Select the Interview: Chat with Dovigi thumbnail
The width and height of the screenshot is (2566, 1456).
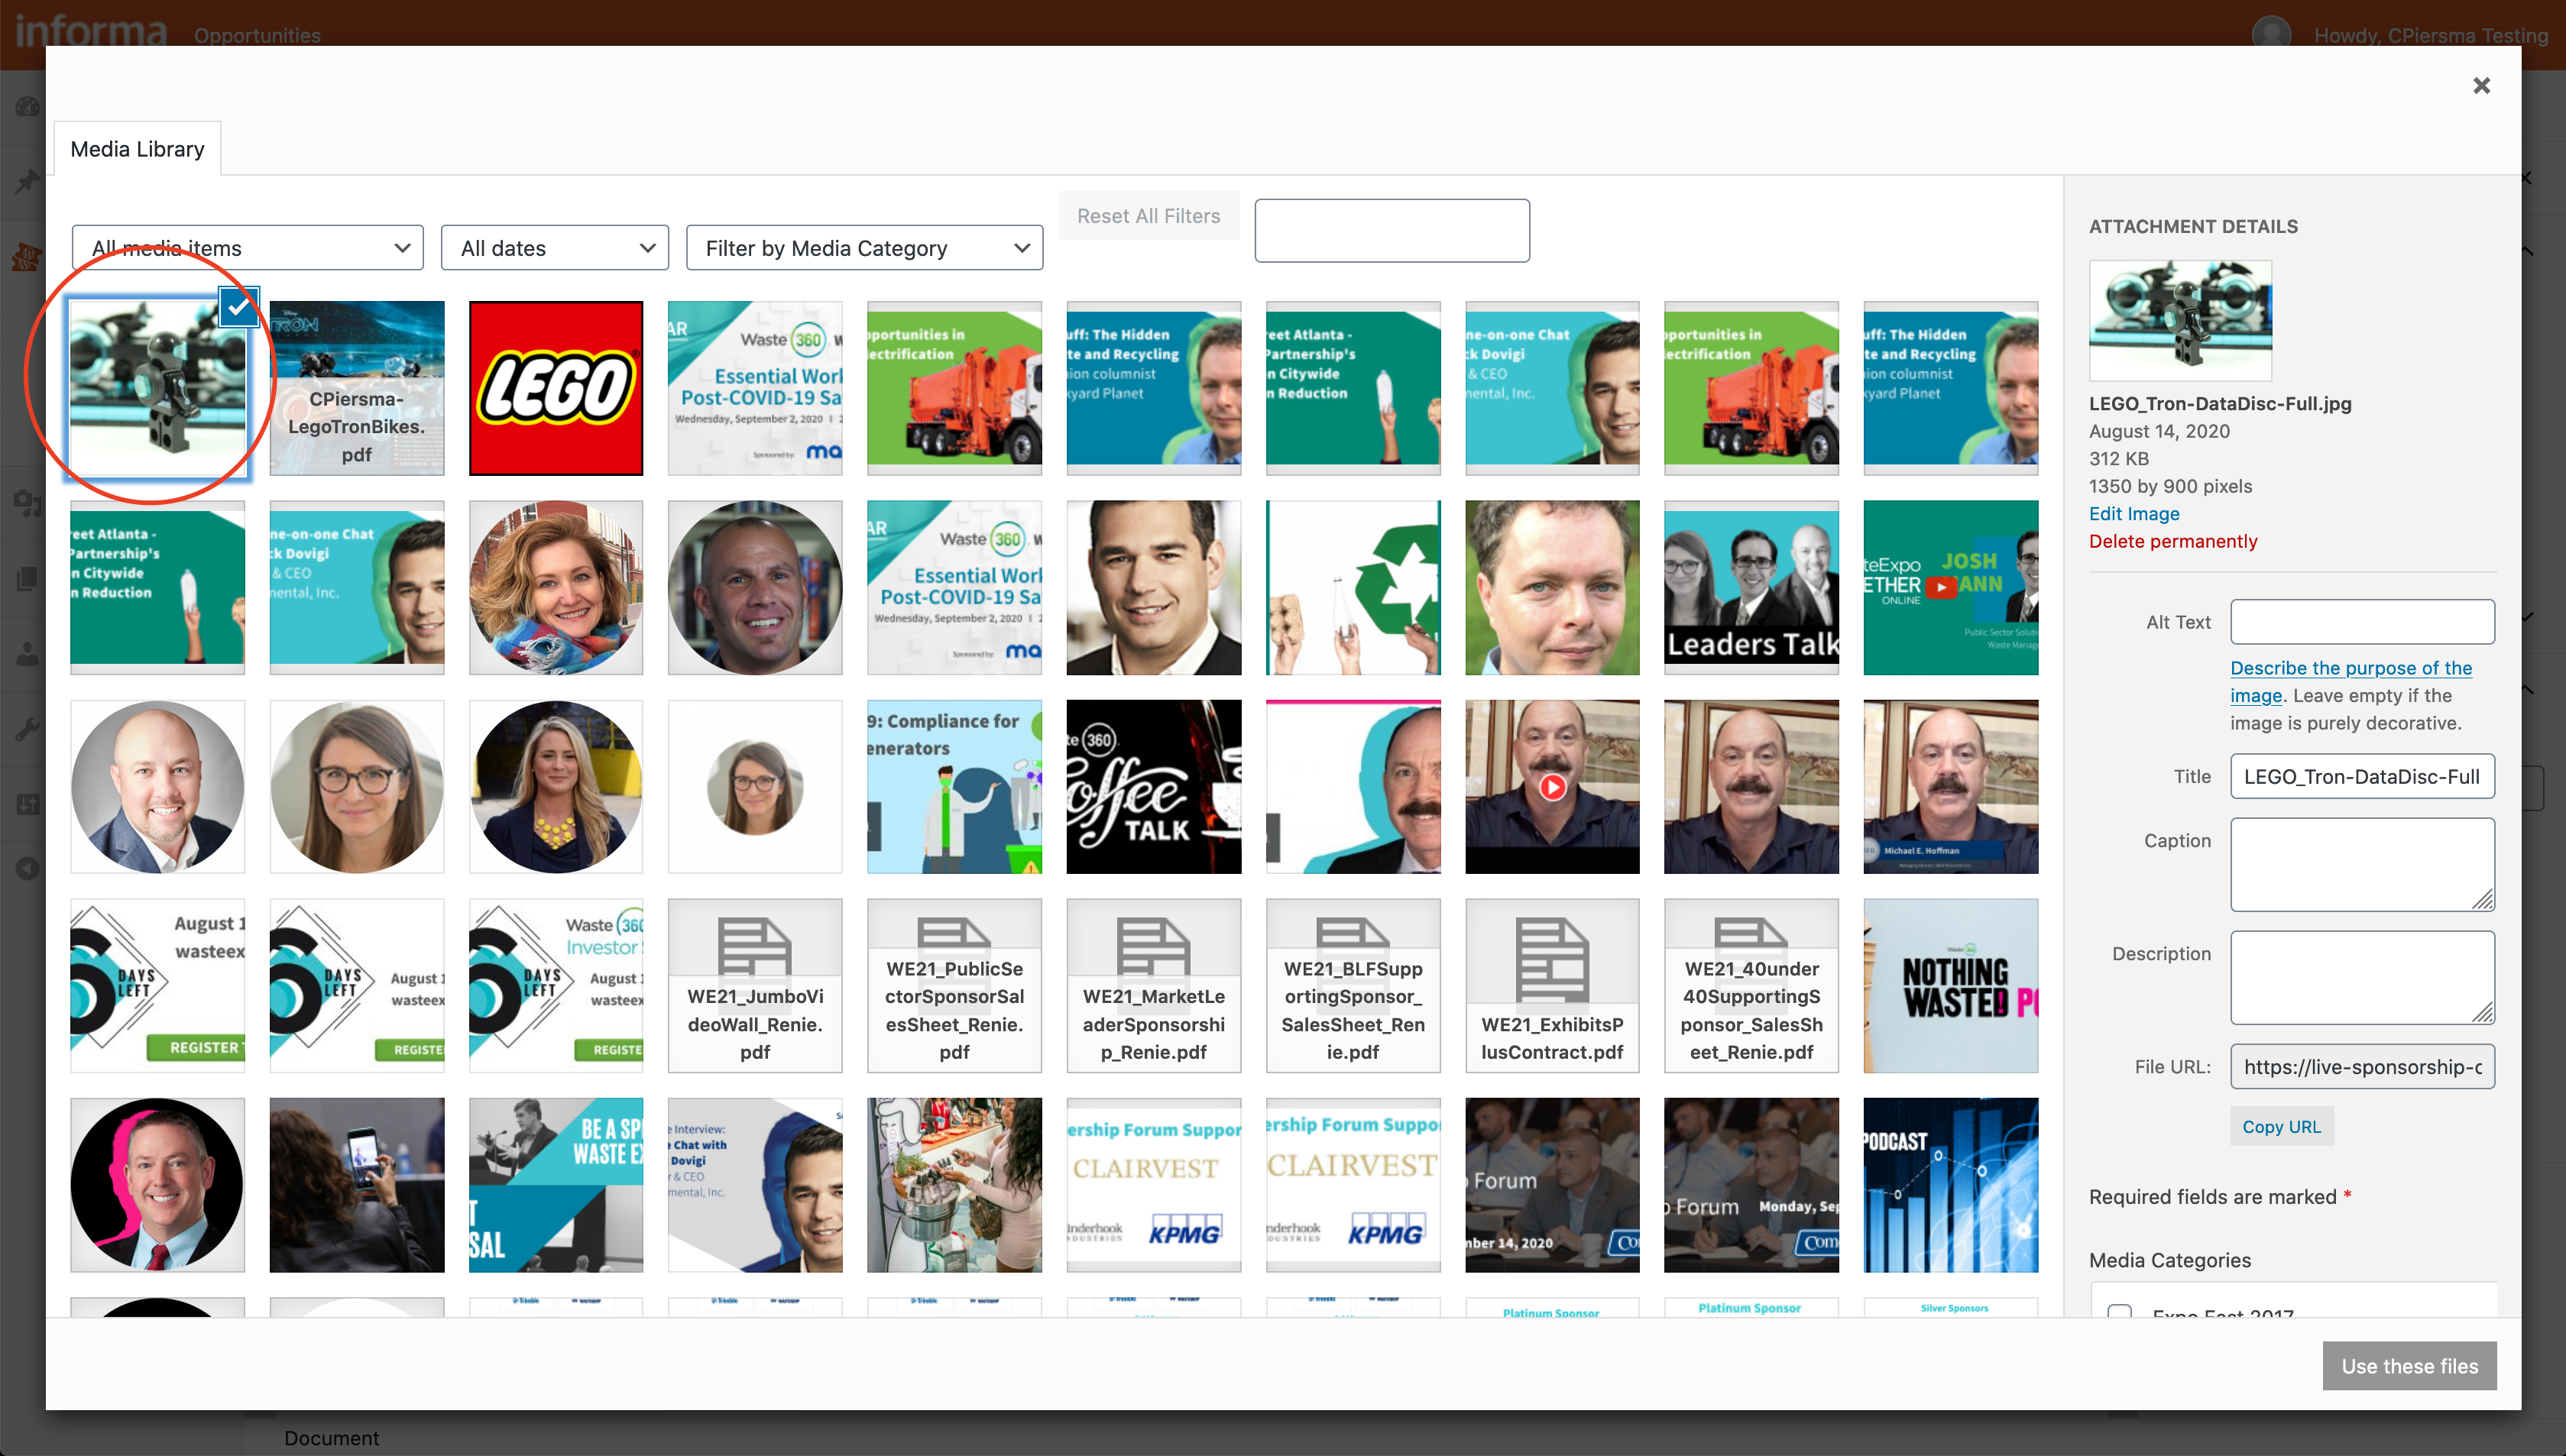[x=755, y=1185]
